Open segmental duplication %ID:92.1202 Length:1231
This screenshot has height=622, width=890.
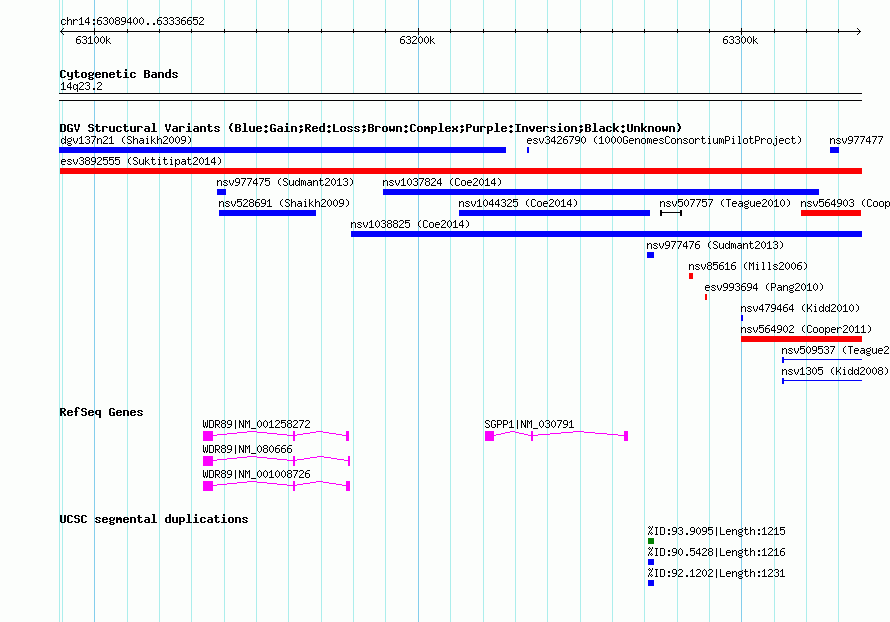pyautogui.click(x=716, y=573)
